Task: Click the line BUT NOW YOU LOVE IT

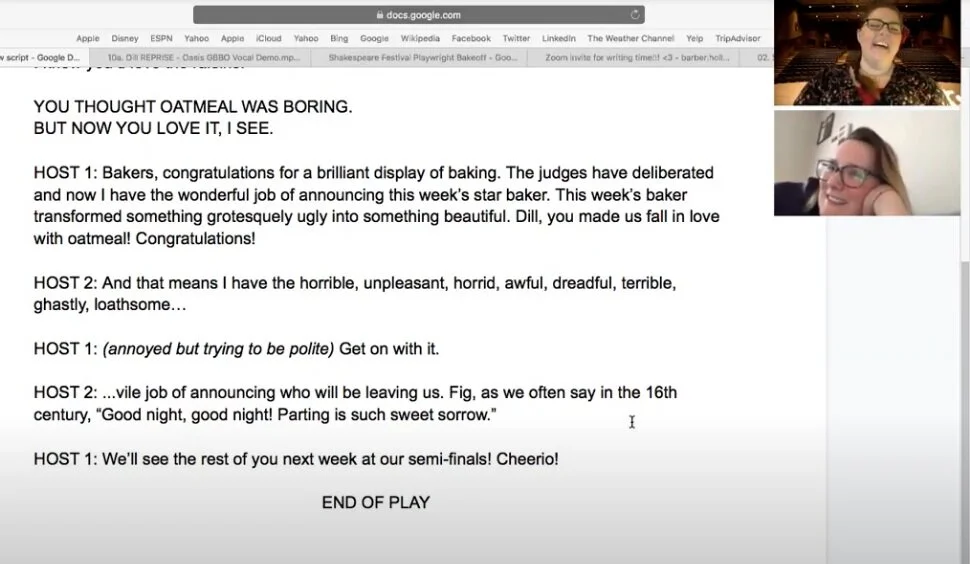Action: (153, 129)
